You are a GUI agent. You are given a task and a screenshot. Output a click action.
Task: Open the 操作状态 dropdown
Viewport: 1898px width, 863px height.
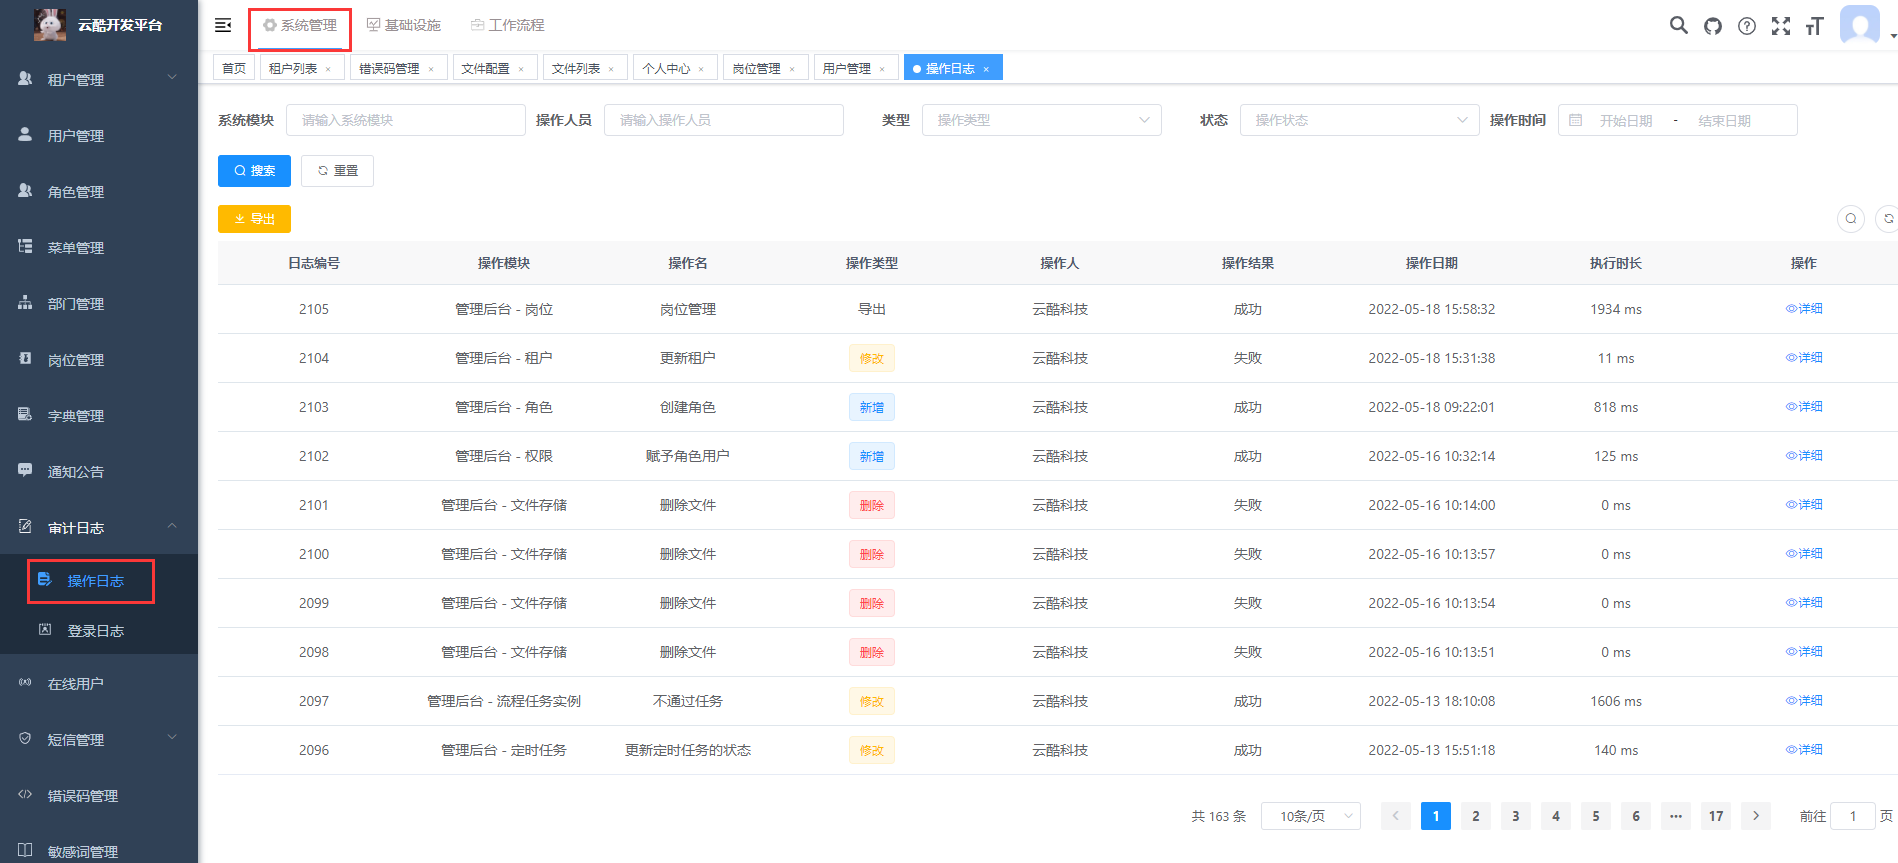tap(1359, 120)
